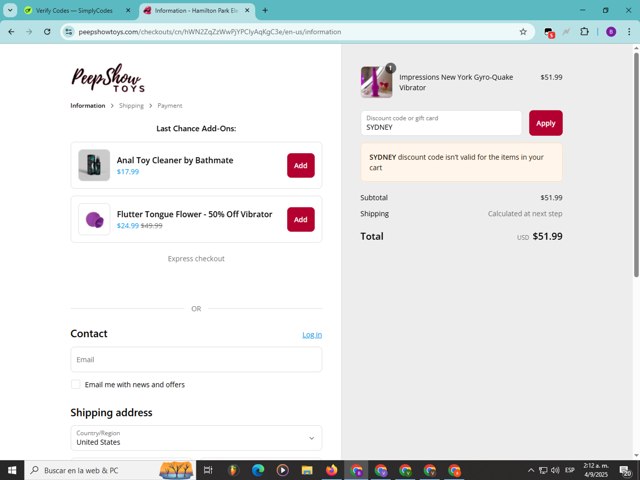Switch to the Verify Codes SimplyCodes tab
640x480 pixels.
pos(73,11)
